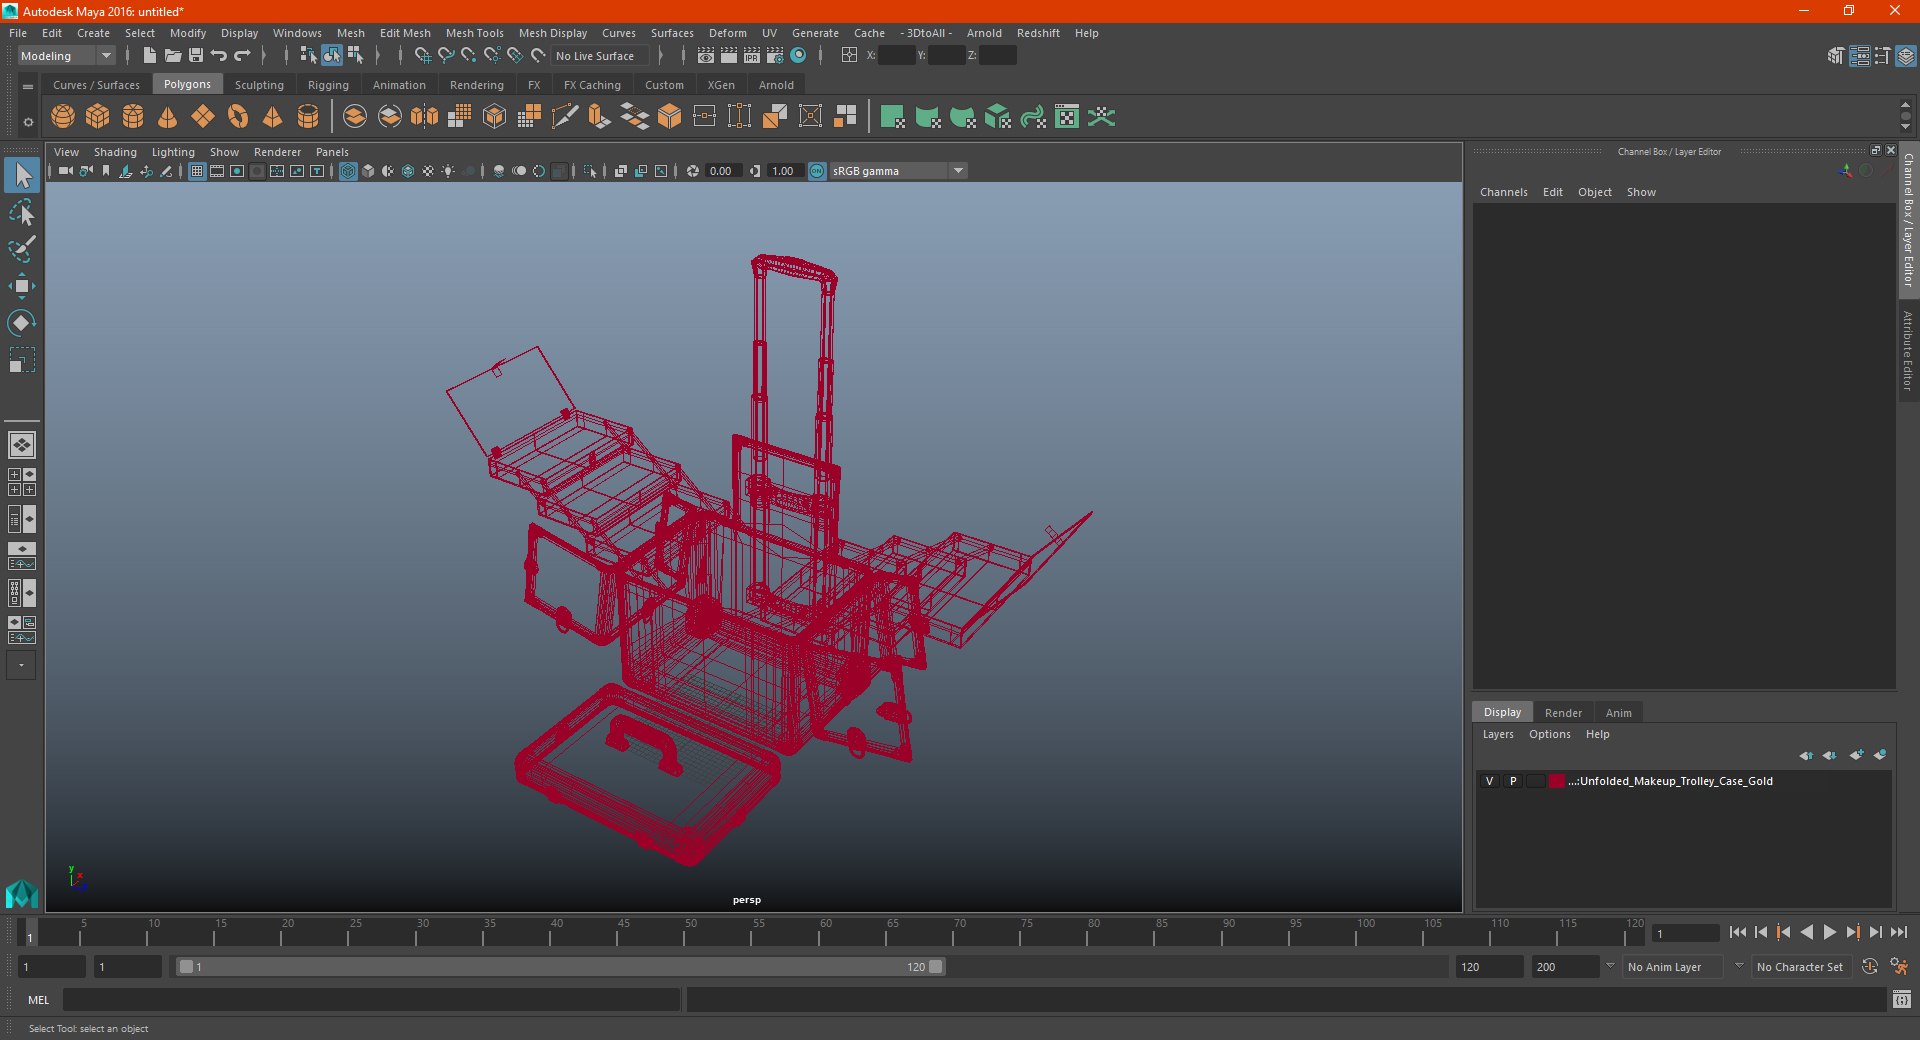Create a polygon cube from the shelf

point(98,117)
